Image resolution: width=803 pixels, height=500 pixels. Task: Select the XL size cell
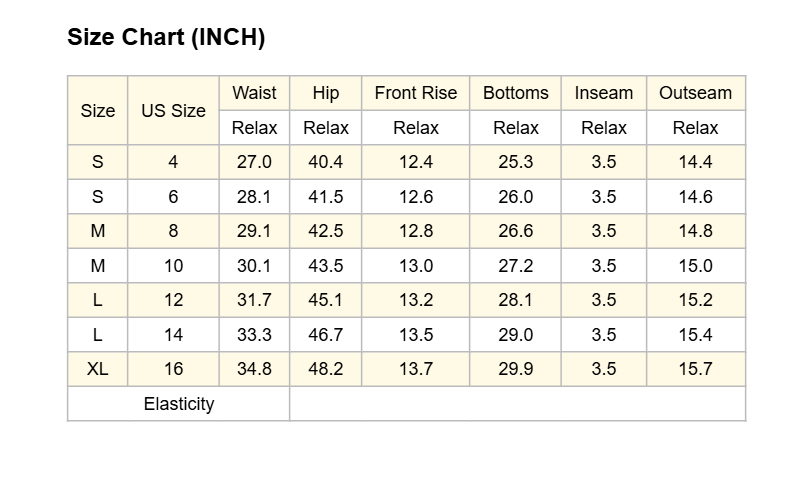pos(98,369)
